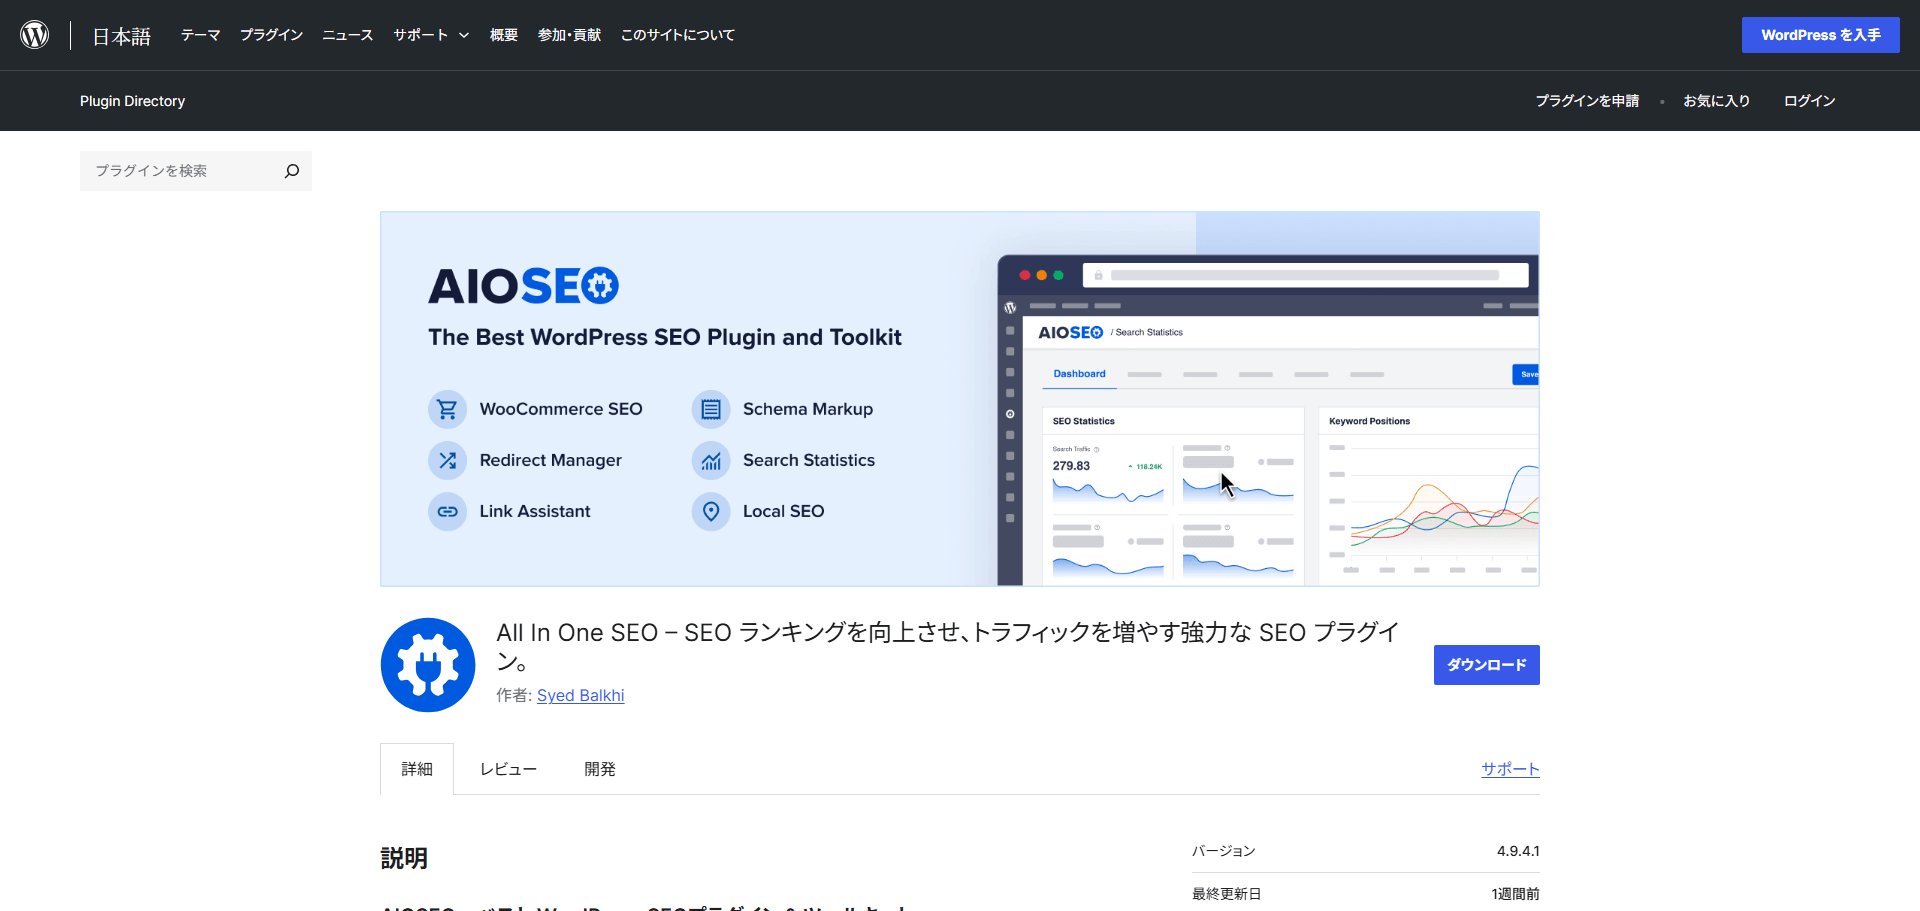1920x911 pixels.
Task: Click the WordPress logo icon
Action: [35, 35]
